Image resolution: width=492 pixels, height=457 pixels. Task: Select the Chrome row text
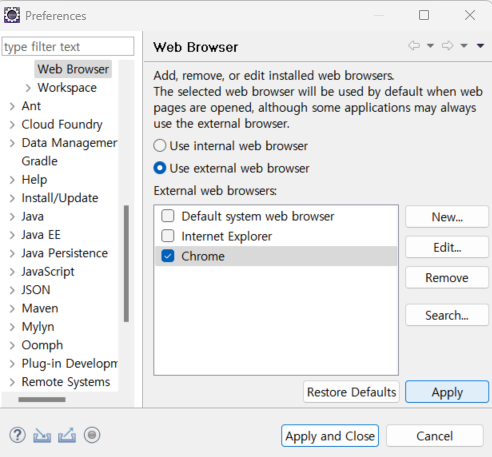[203, 256]
